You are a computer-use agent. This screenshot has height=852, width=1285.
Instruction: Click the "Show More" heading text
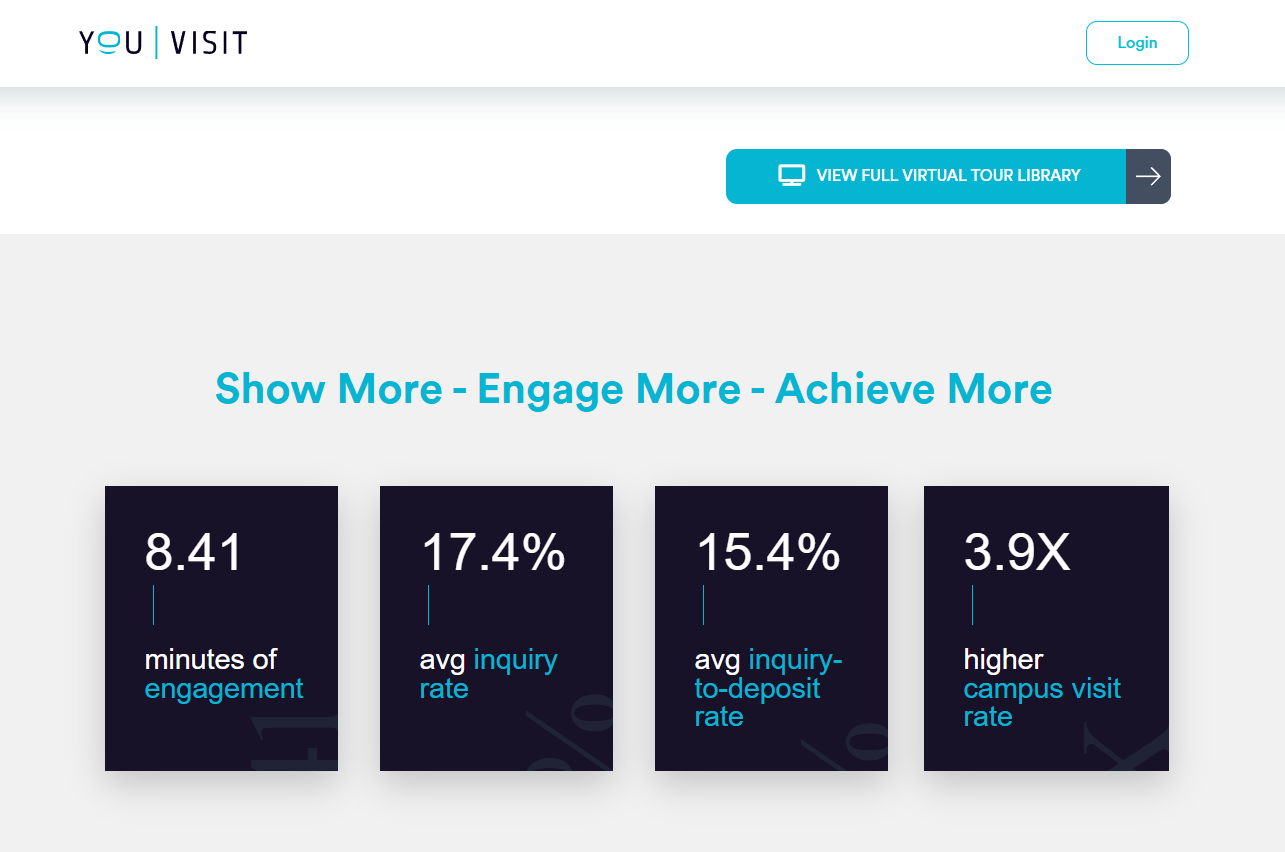tap(328, 389)
